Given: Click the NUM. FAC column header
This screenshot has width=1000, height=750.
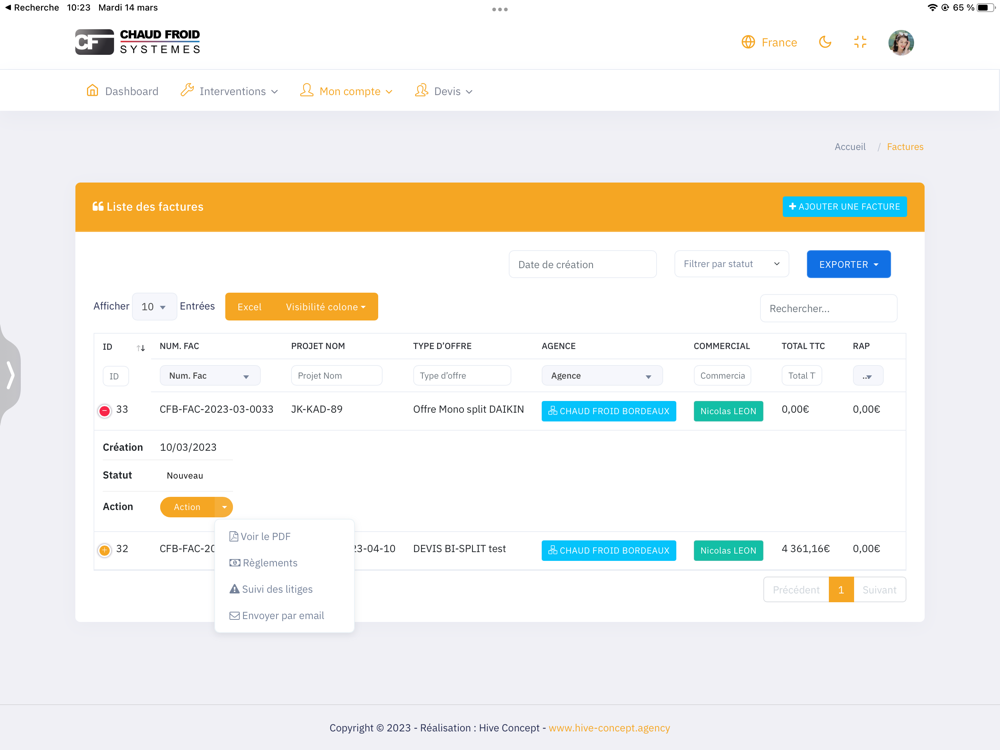Looking at the screenshot, I should point(179,346).
